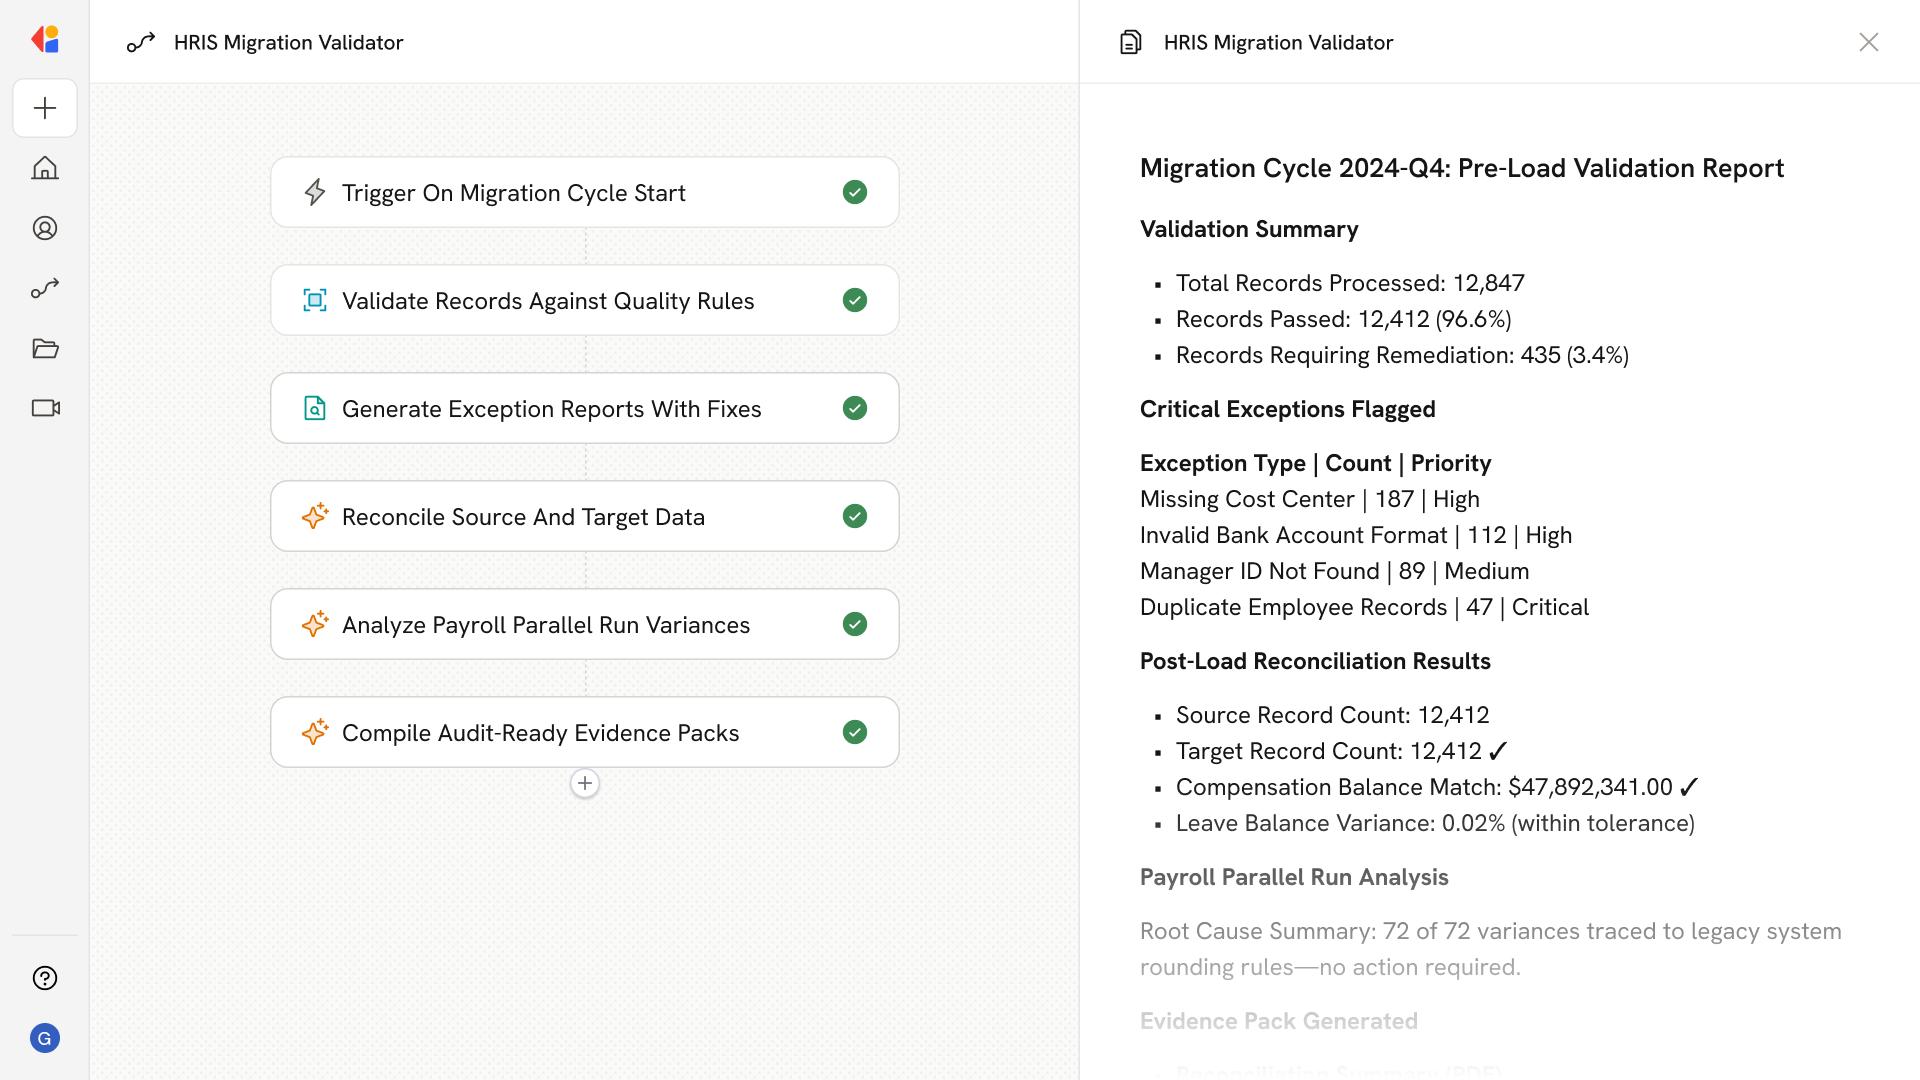This screenshot has height=1080, width=1920.
Task: Open the workflows route icon in sidebar
Action: (45, 288)
